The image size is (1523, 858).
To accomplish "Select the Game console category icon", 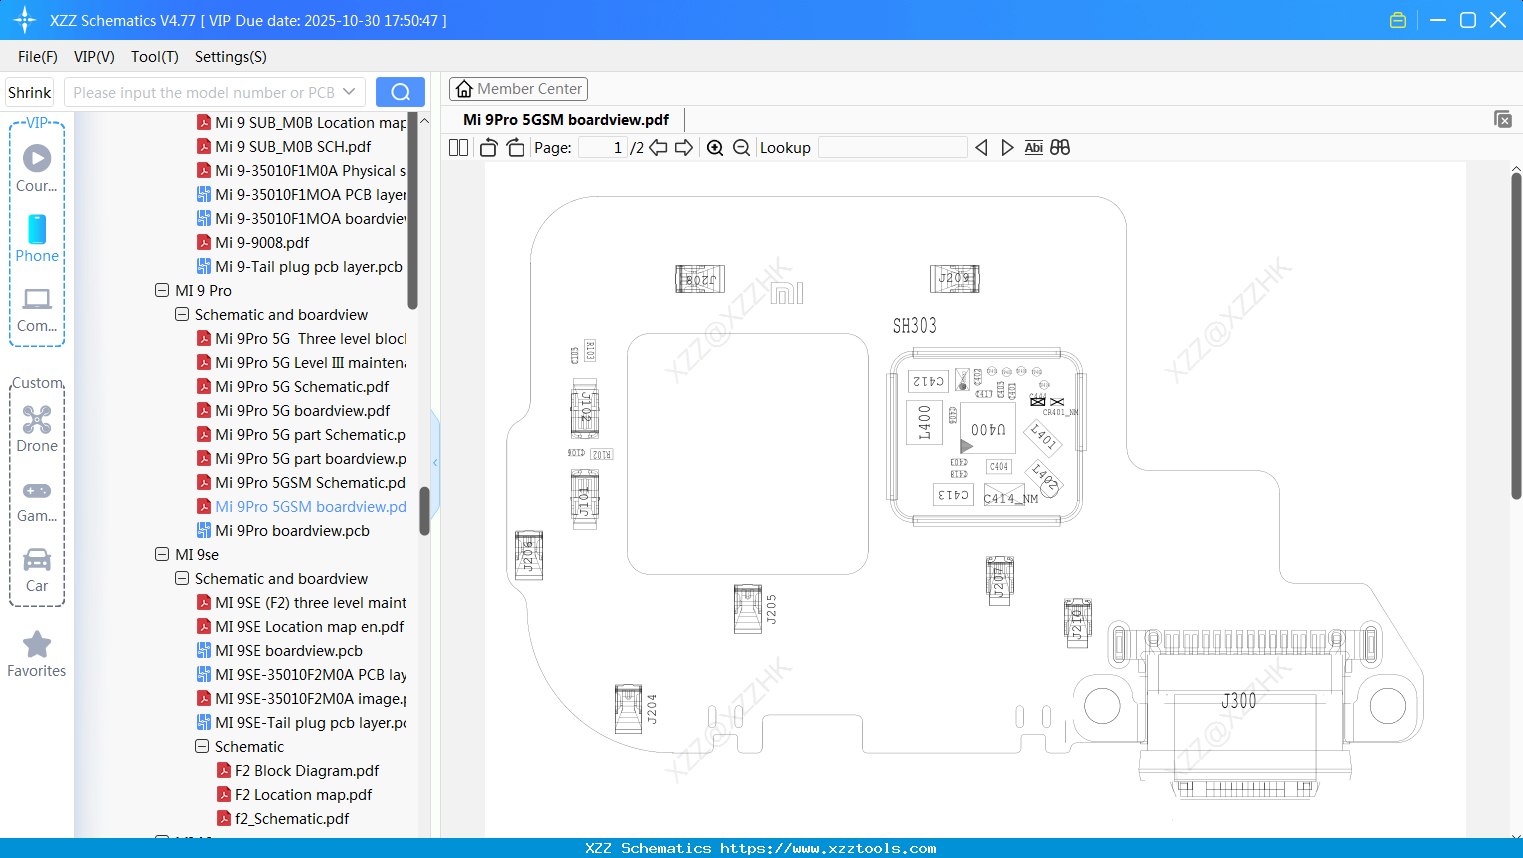I will tap(37, 501).
